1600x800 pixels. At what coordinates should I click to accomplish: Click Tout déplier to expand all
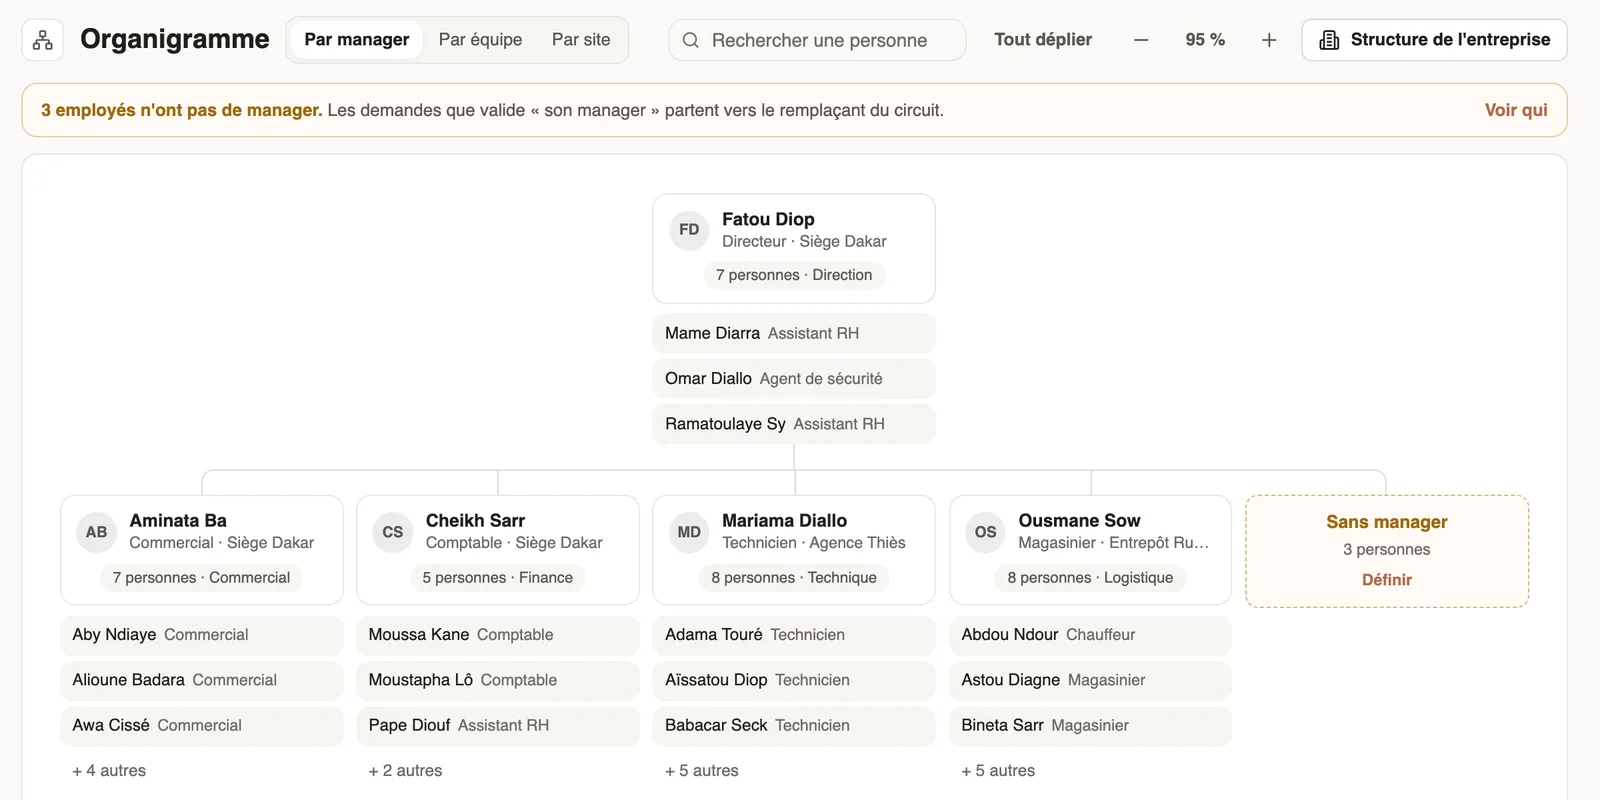click(1043, 40)
